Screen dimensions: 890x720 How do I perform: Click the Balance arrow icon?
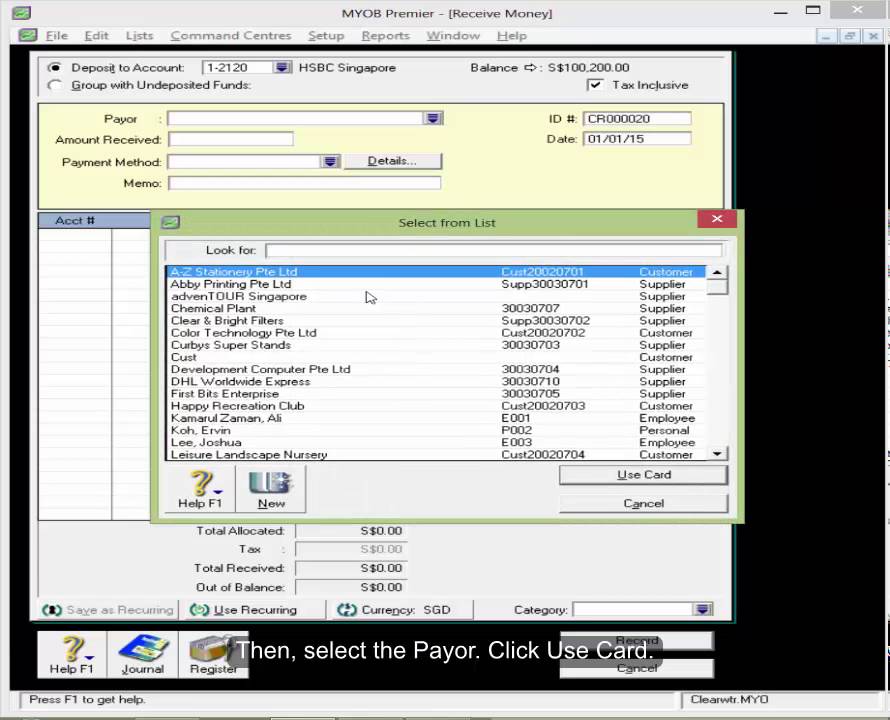click(530, 68)
